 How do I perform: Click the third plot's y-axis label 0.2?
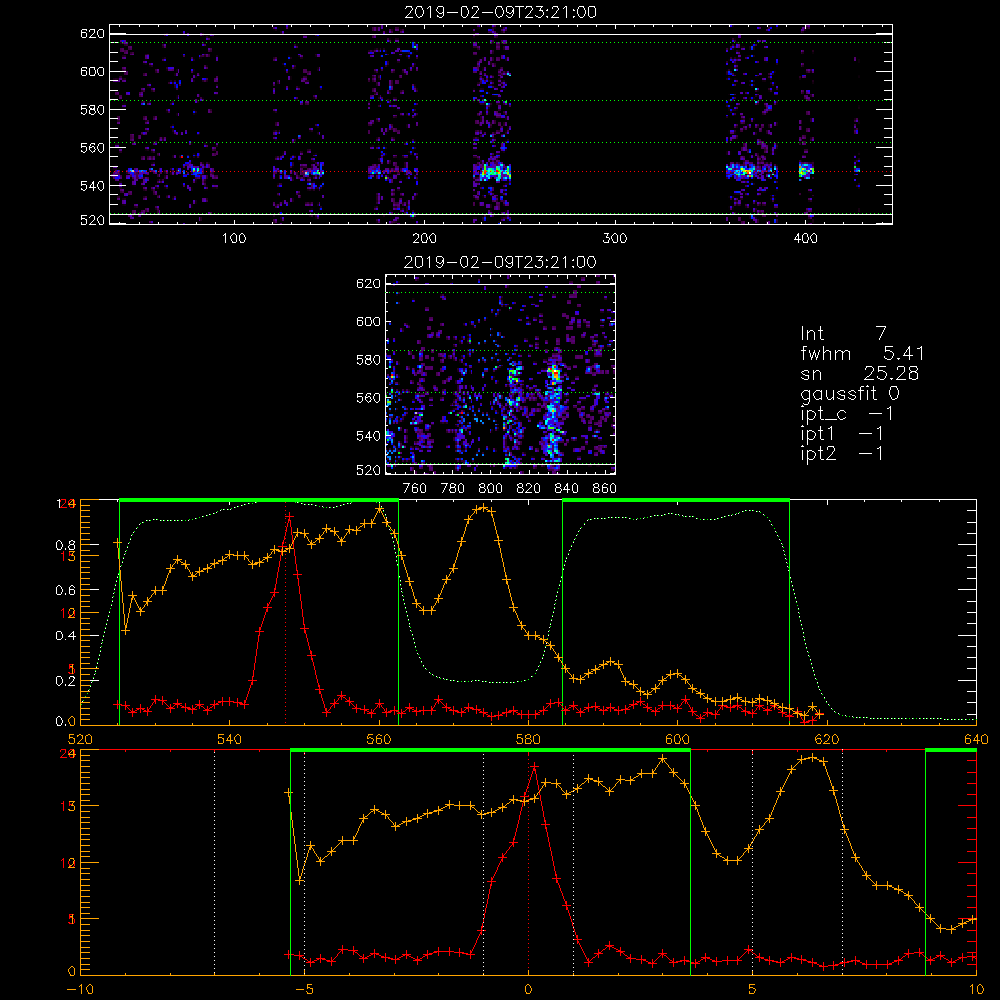click(66, 680)
